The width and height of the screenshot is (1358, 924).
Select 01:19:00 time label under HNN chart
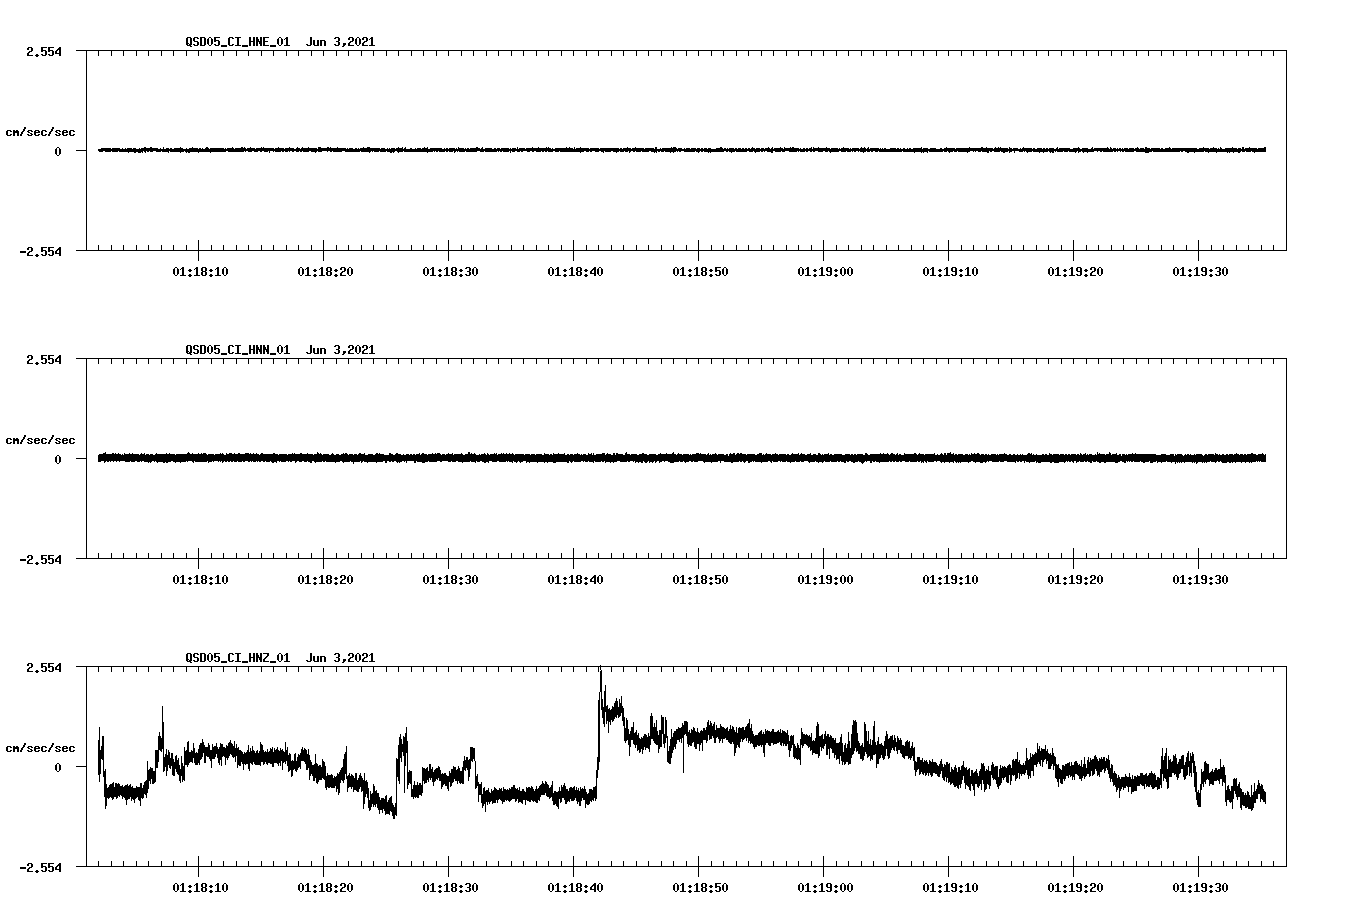click(x=825, y=579)
